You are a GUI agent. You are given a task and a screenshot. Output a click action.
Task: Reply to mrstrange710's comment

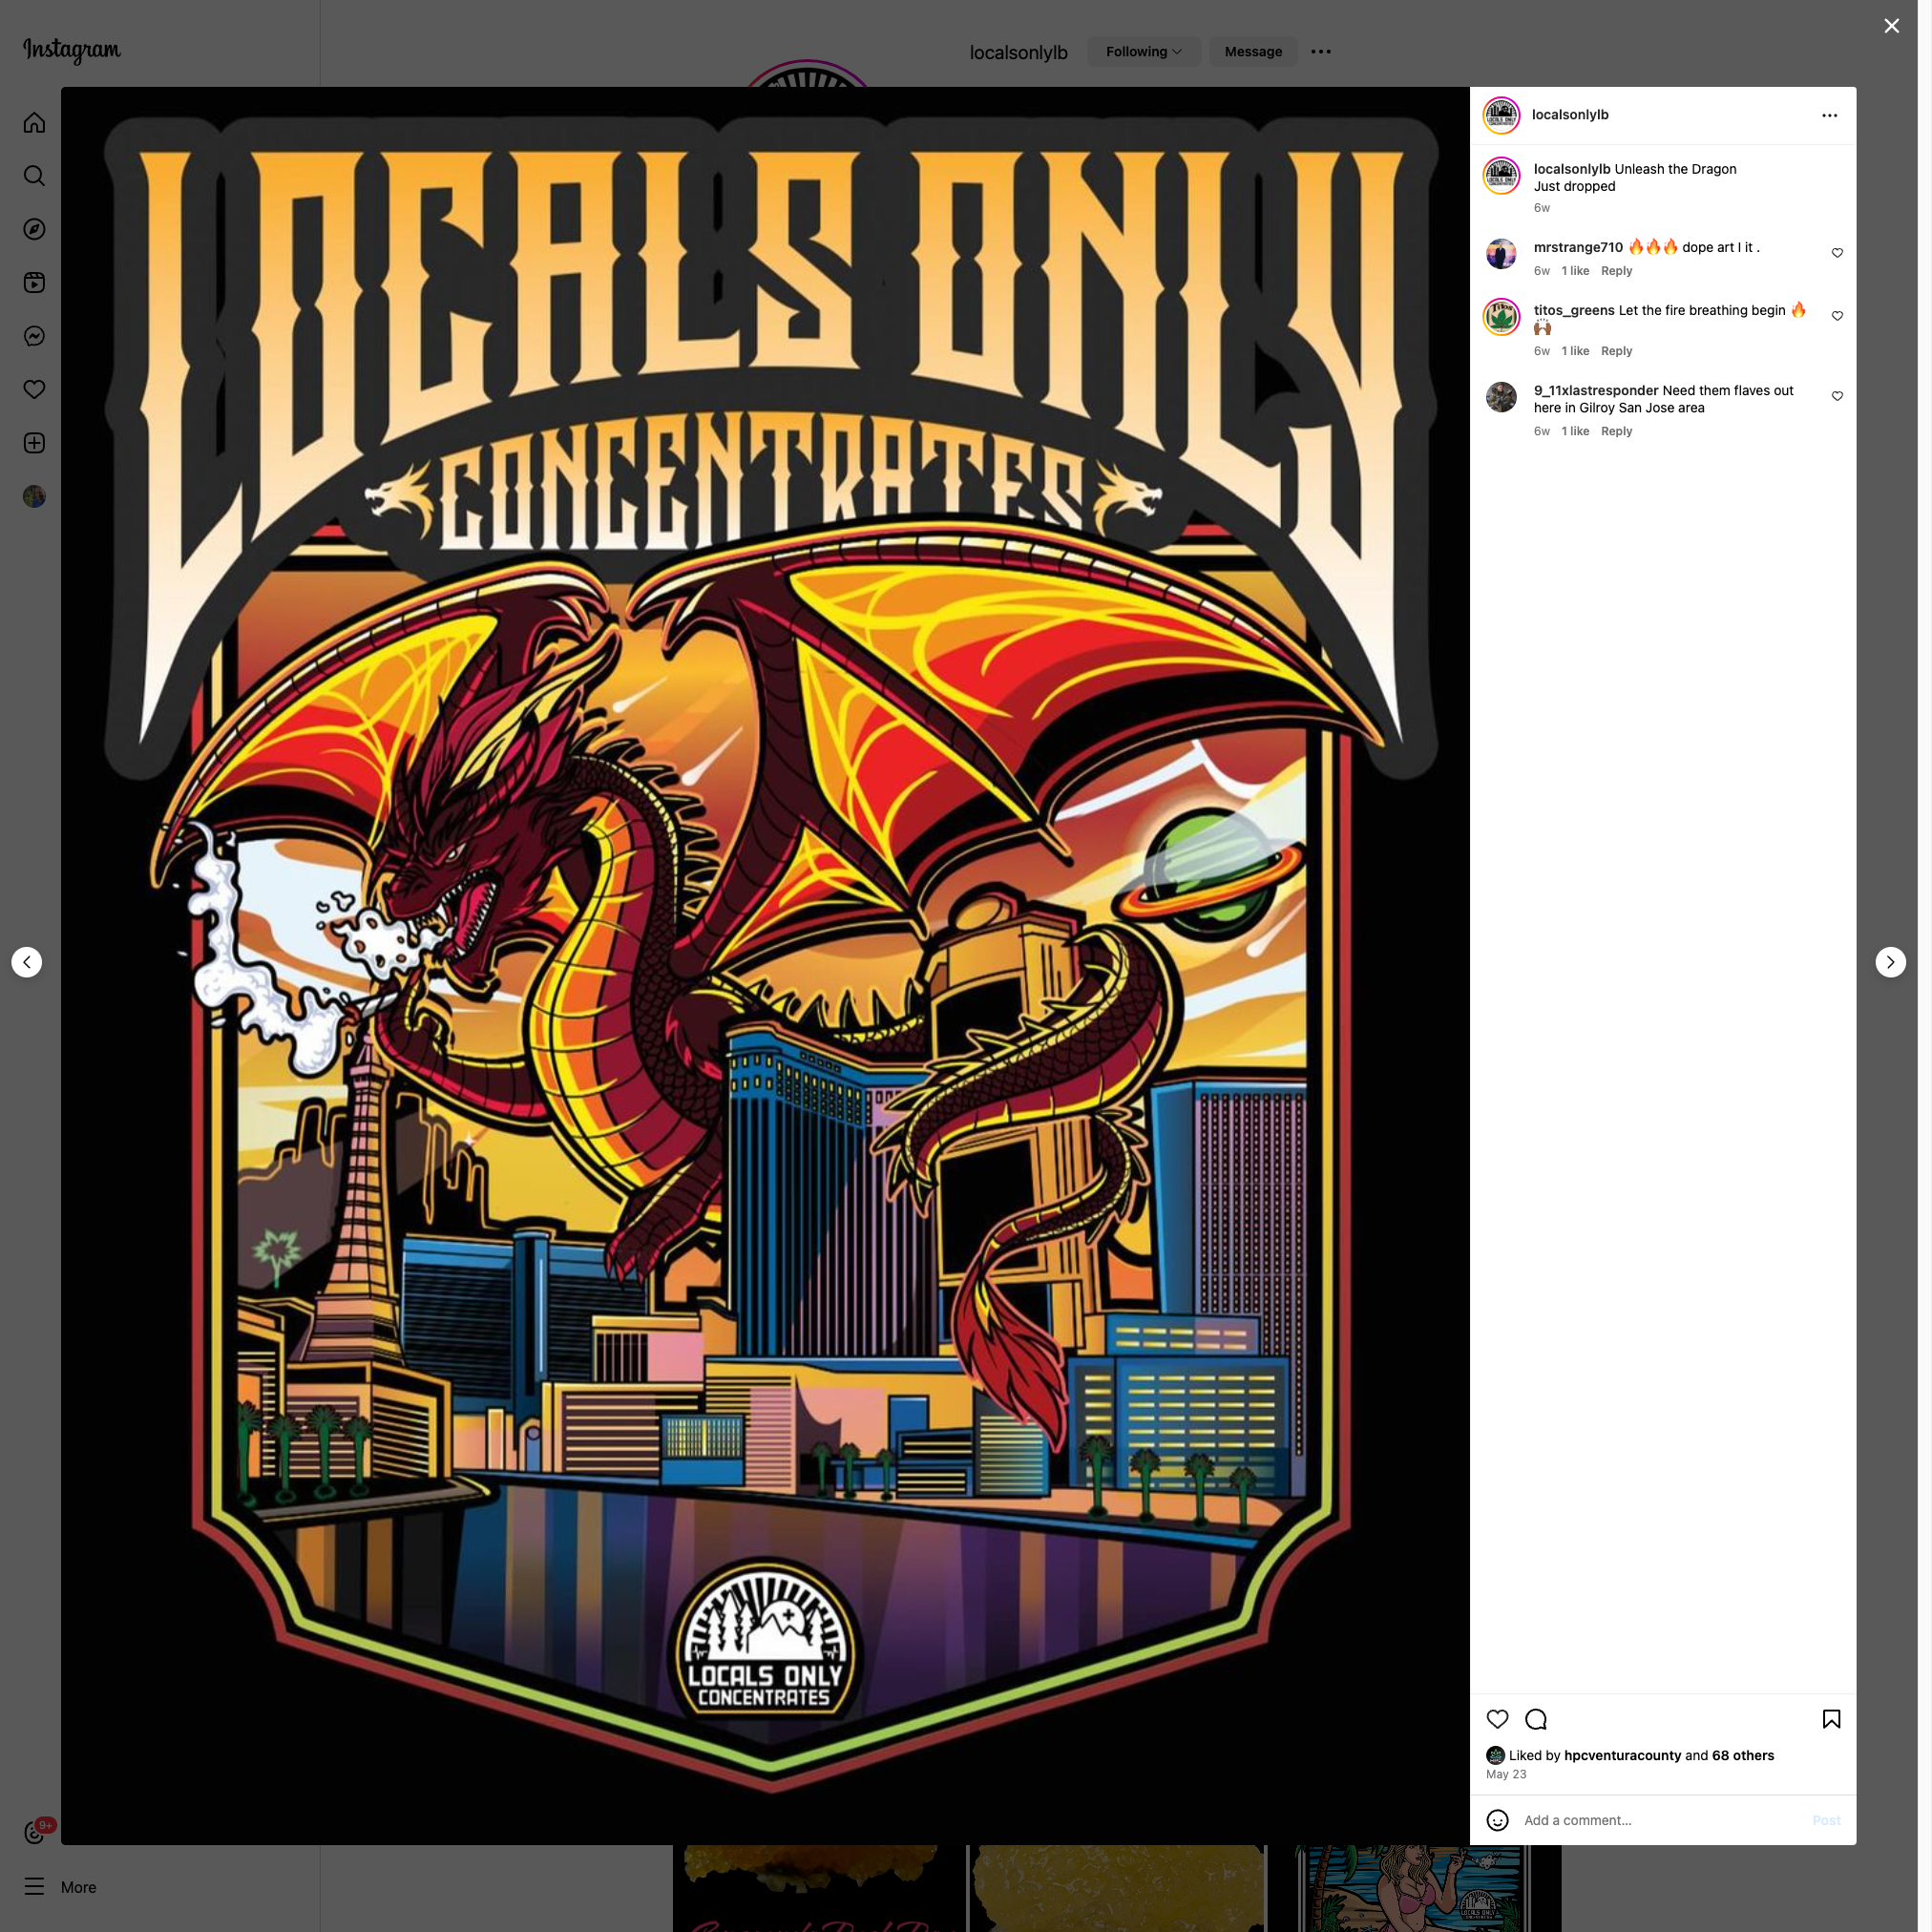coord(1616,271)
